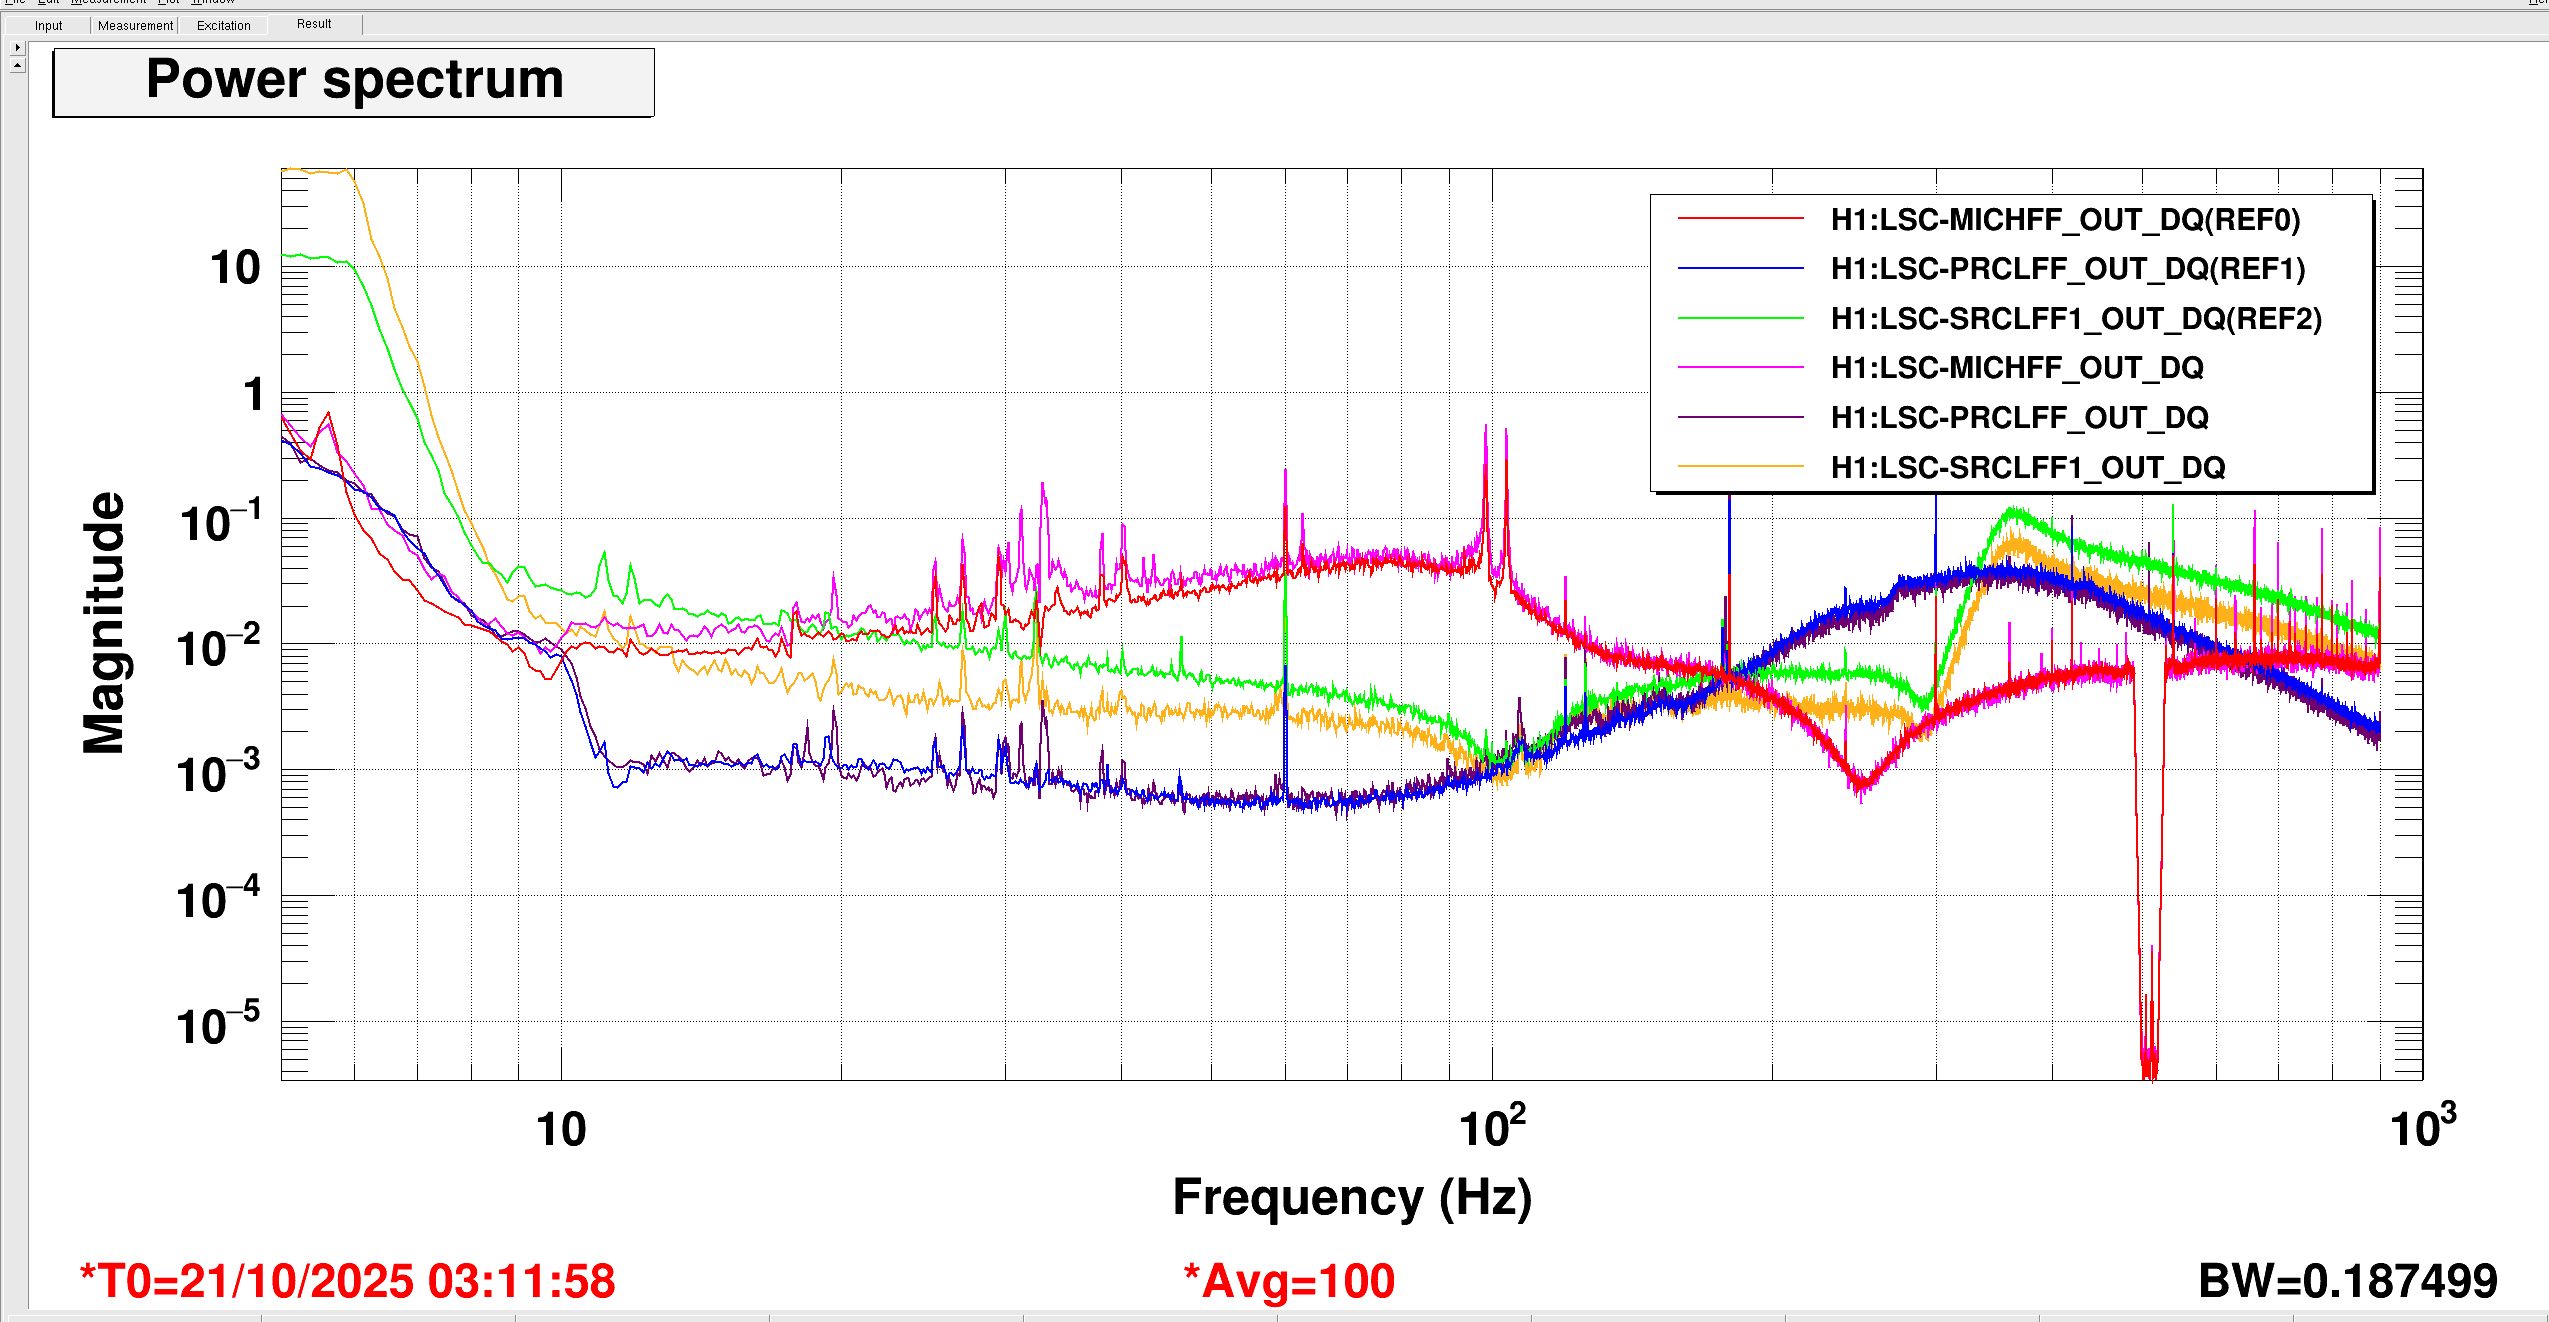Image resolution: width=2549 pixels, height=1322 pixels.
Task: Click red line sample for MICHFF REF0
Action: (1739, 219)
